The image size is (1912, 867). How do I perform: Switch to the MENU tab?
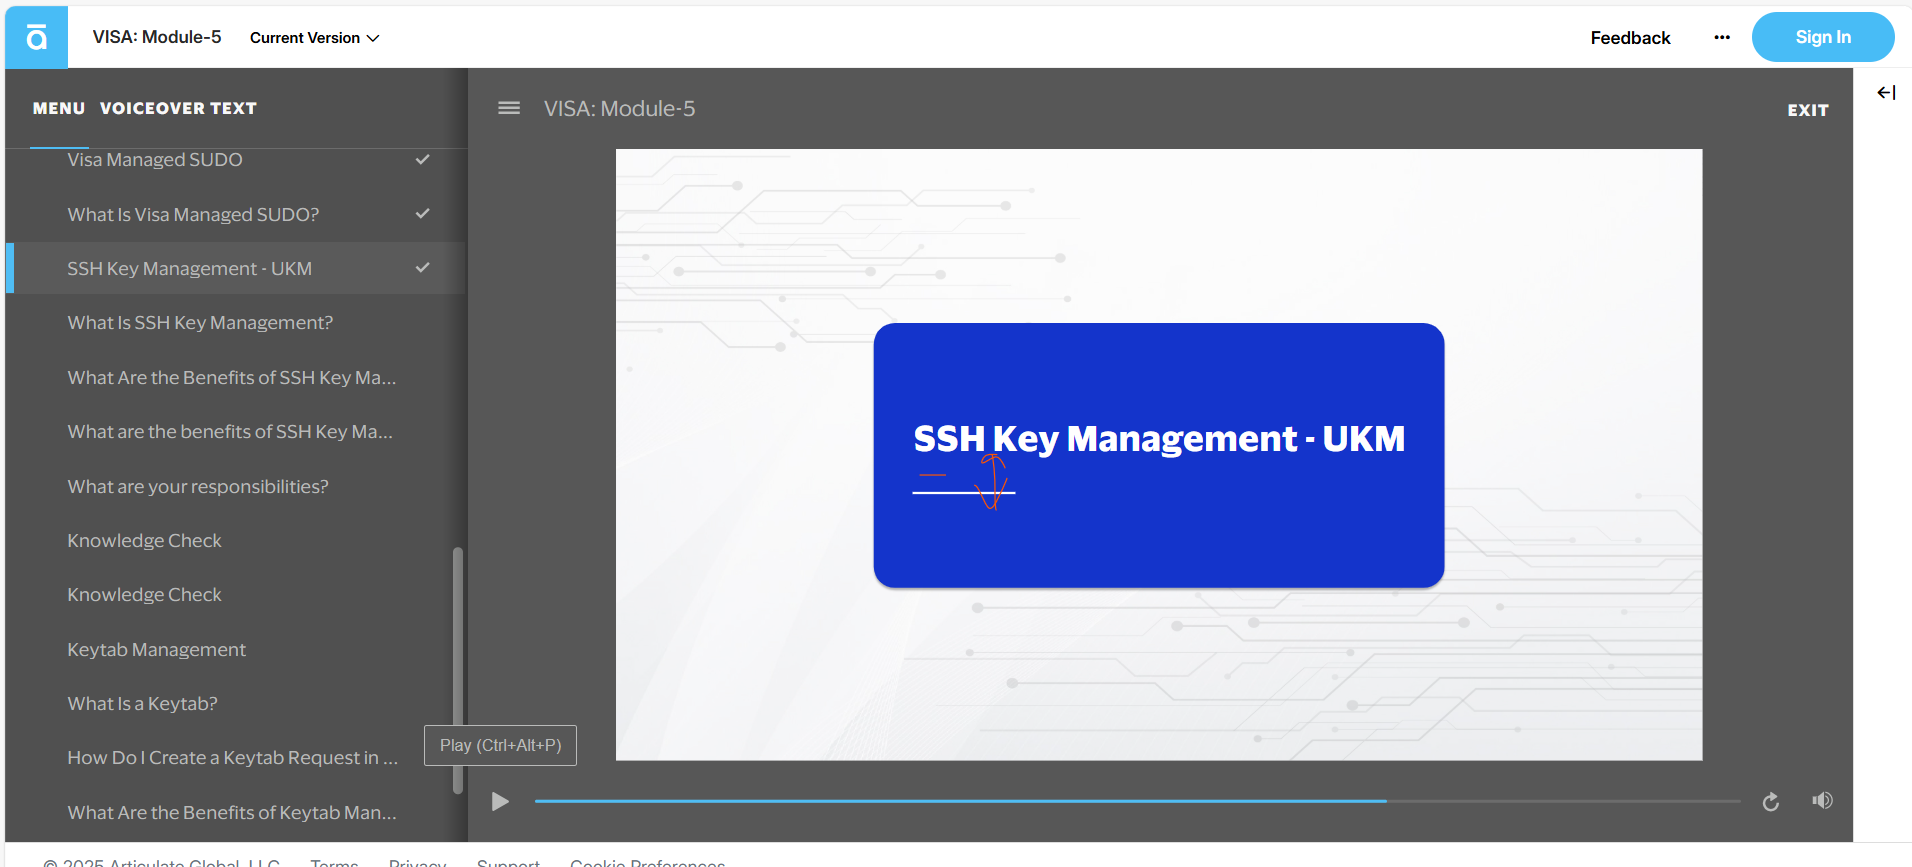click(59, 108)
